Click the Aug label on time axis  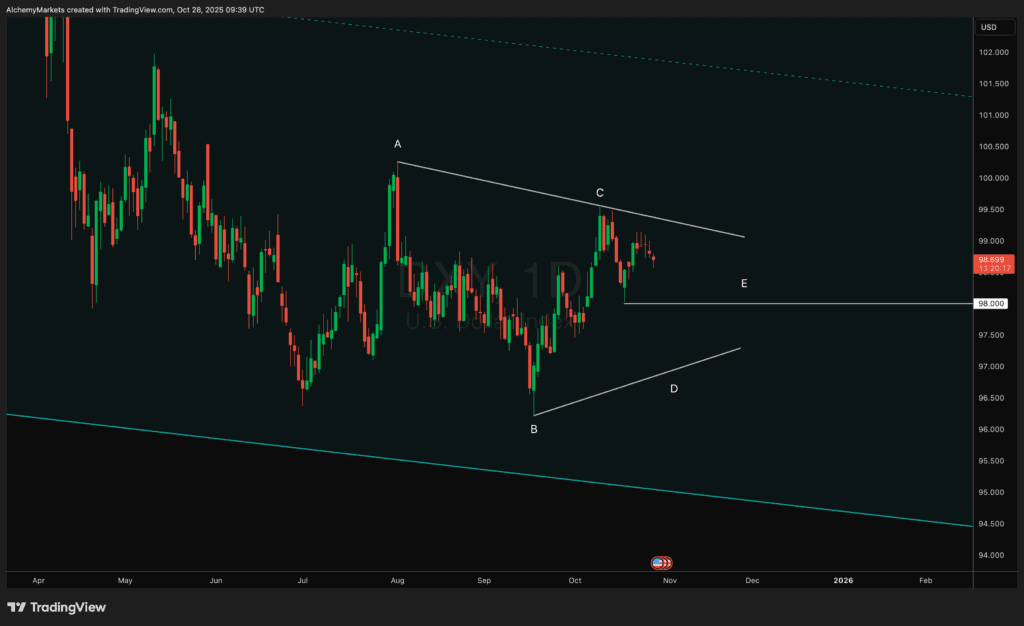click(x=397, y=580)
